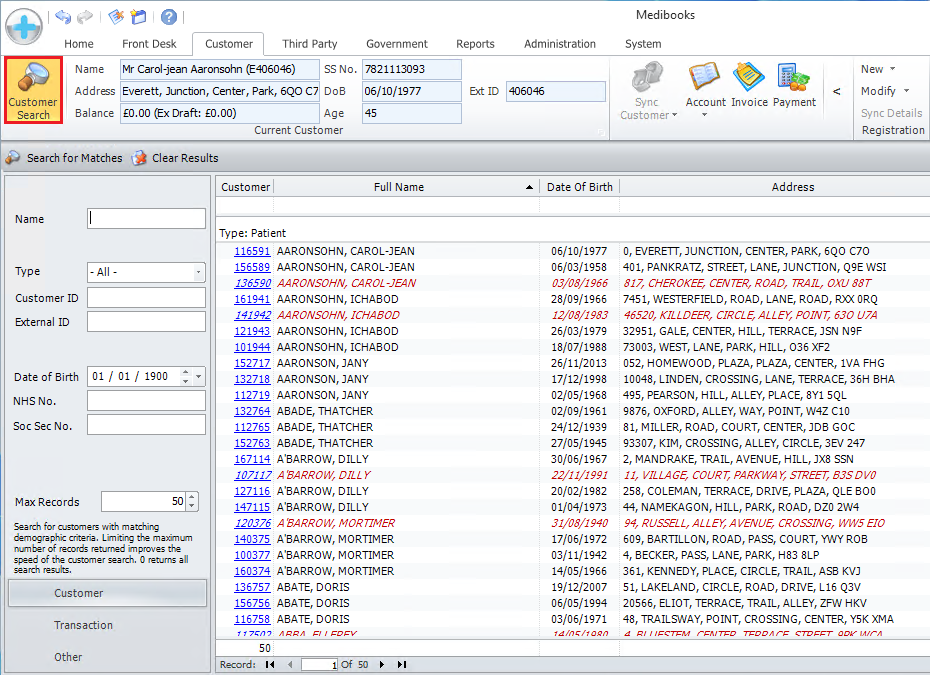Screen dimensions: 930x675
Task: Click Clear Results
Action: (175, 158)
